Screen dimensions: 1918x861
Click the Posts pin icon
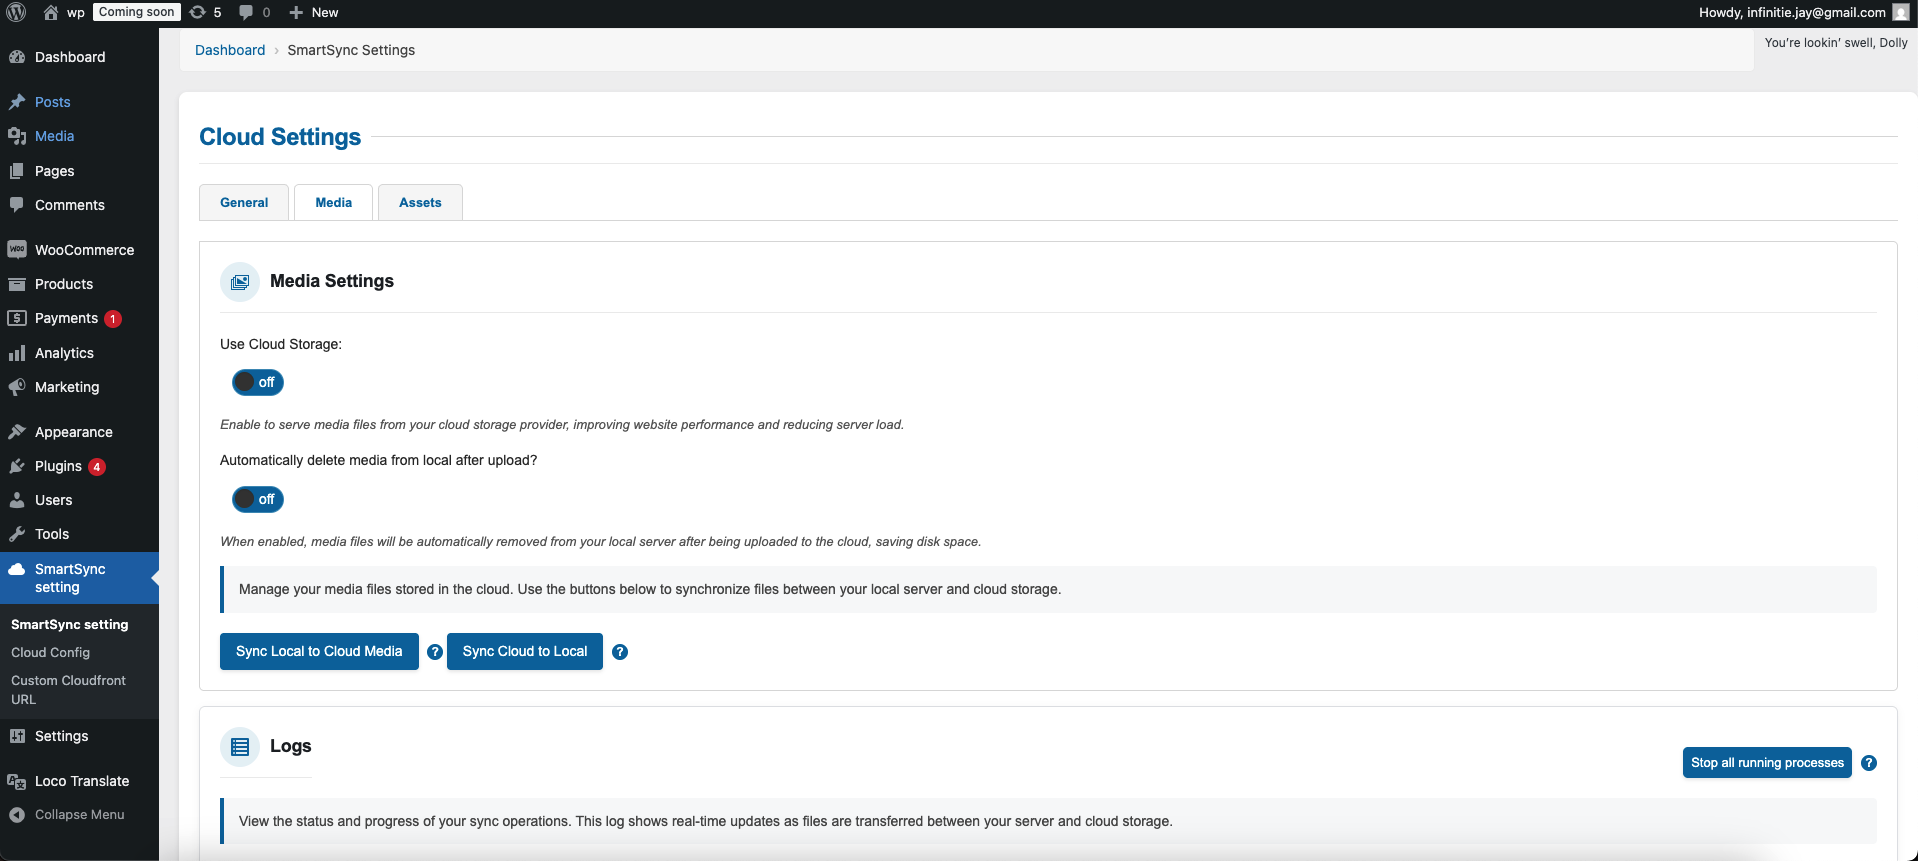[17, 102]
